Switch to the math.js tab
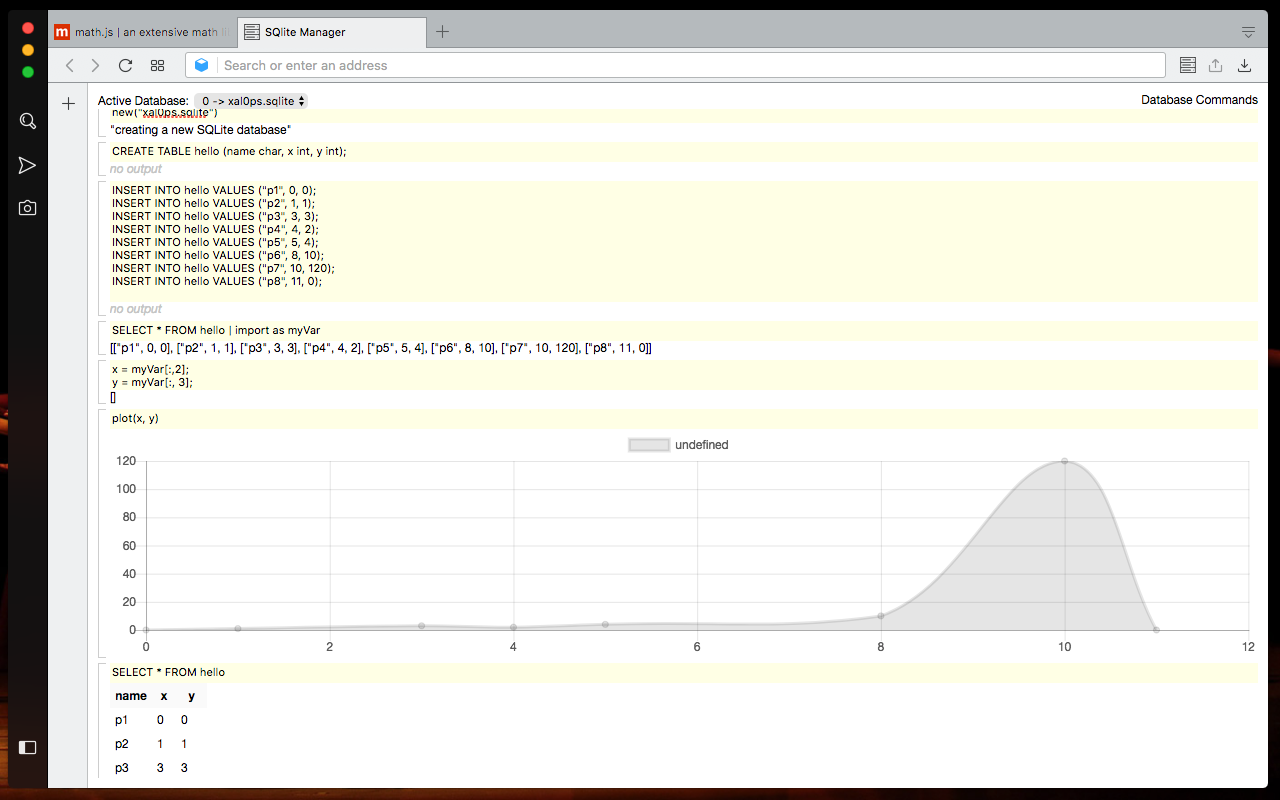1280x800 pixels. 140,31
